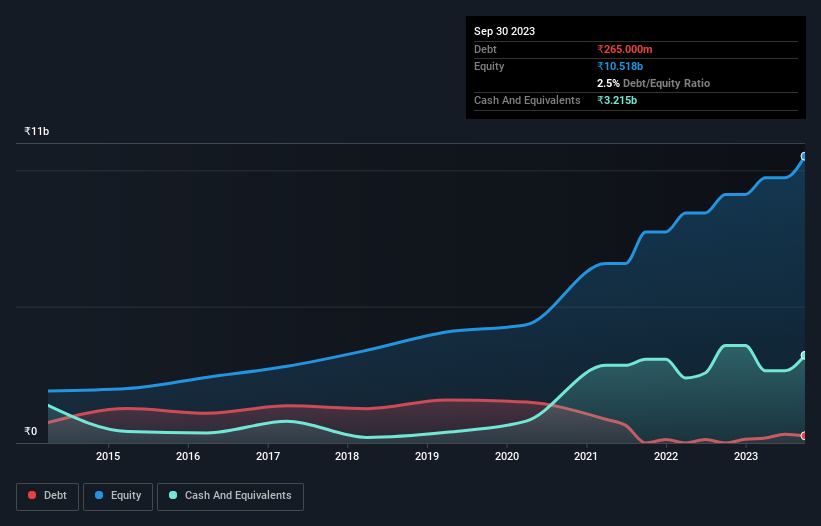821x526 pixels.
Task: Toggle Cash And Equivalents legend button
Action: [230, 496]
